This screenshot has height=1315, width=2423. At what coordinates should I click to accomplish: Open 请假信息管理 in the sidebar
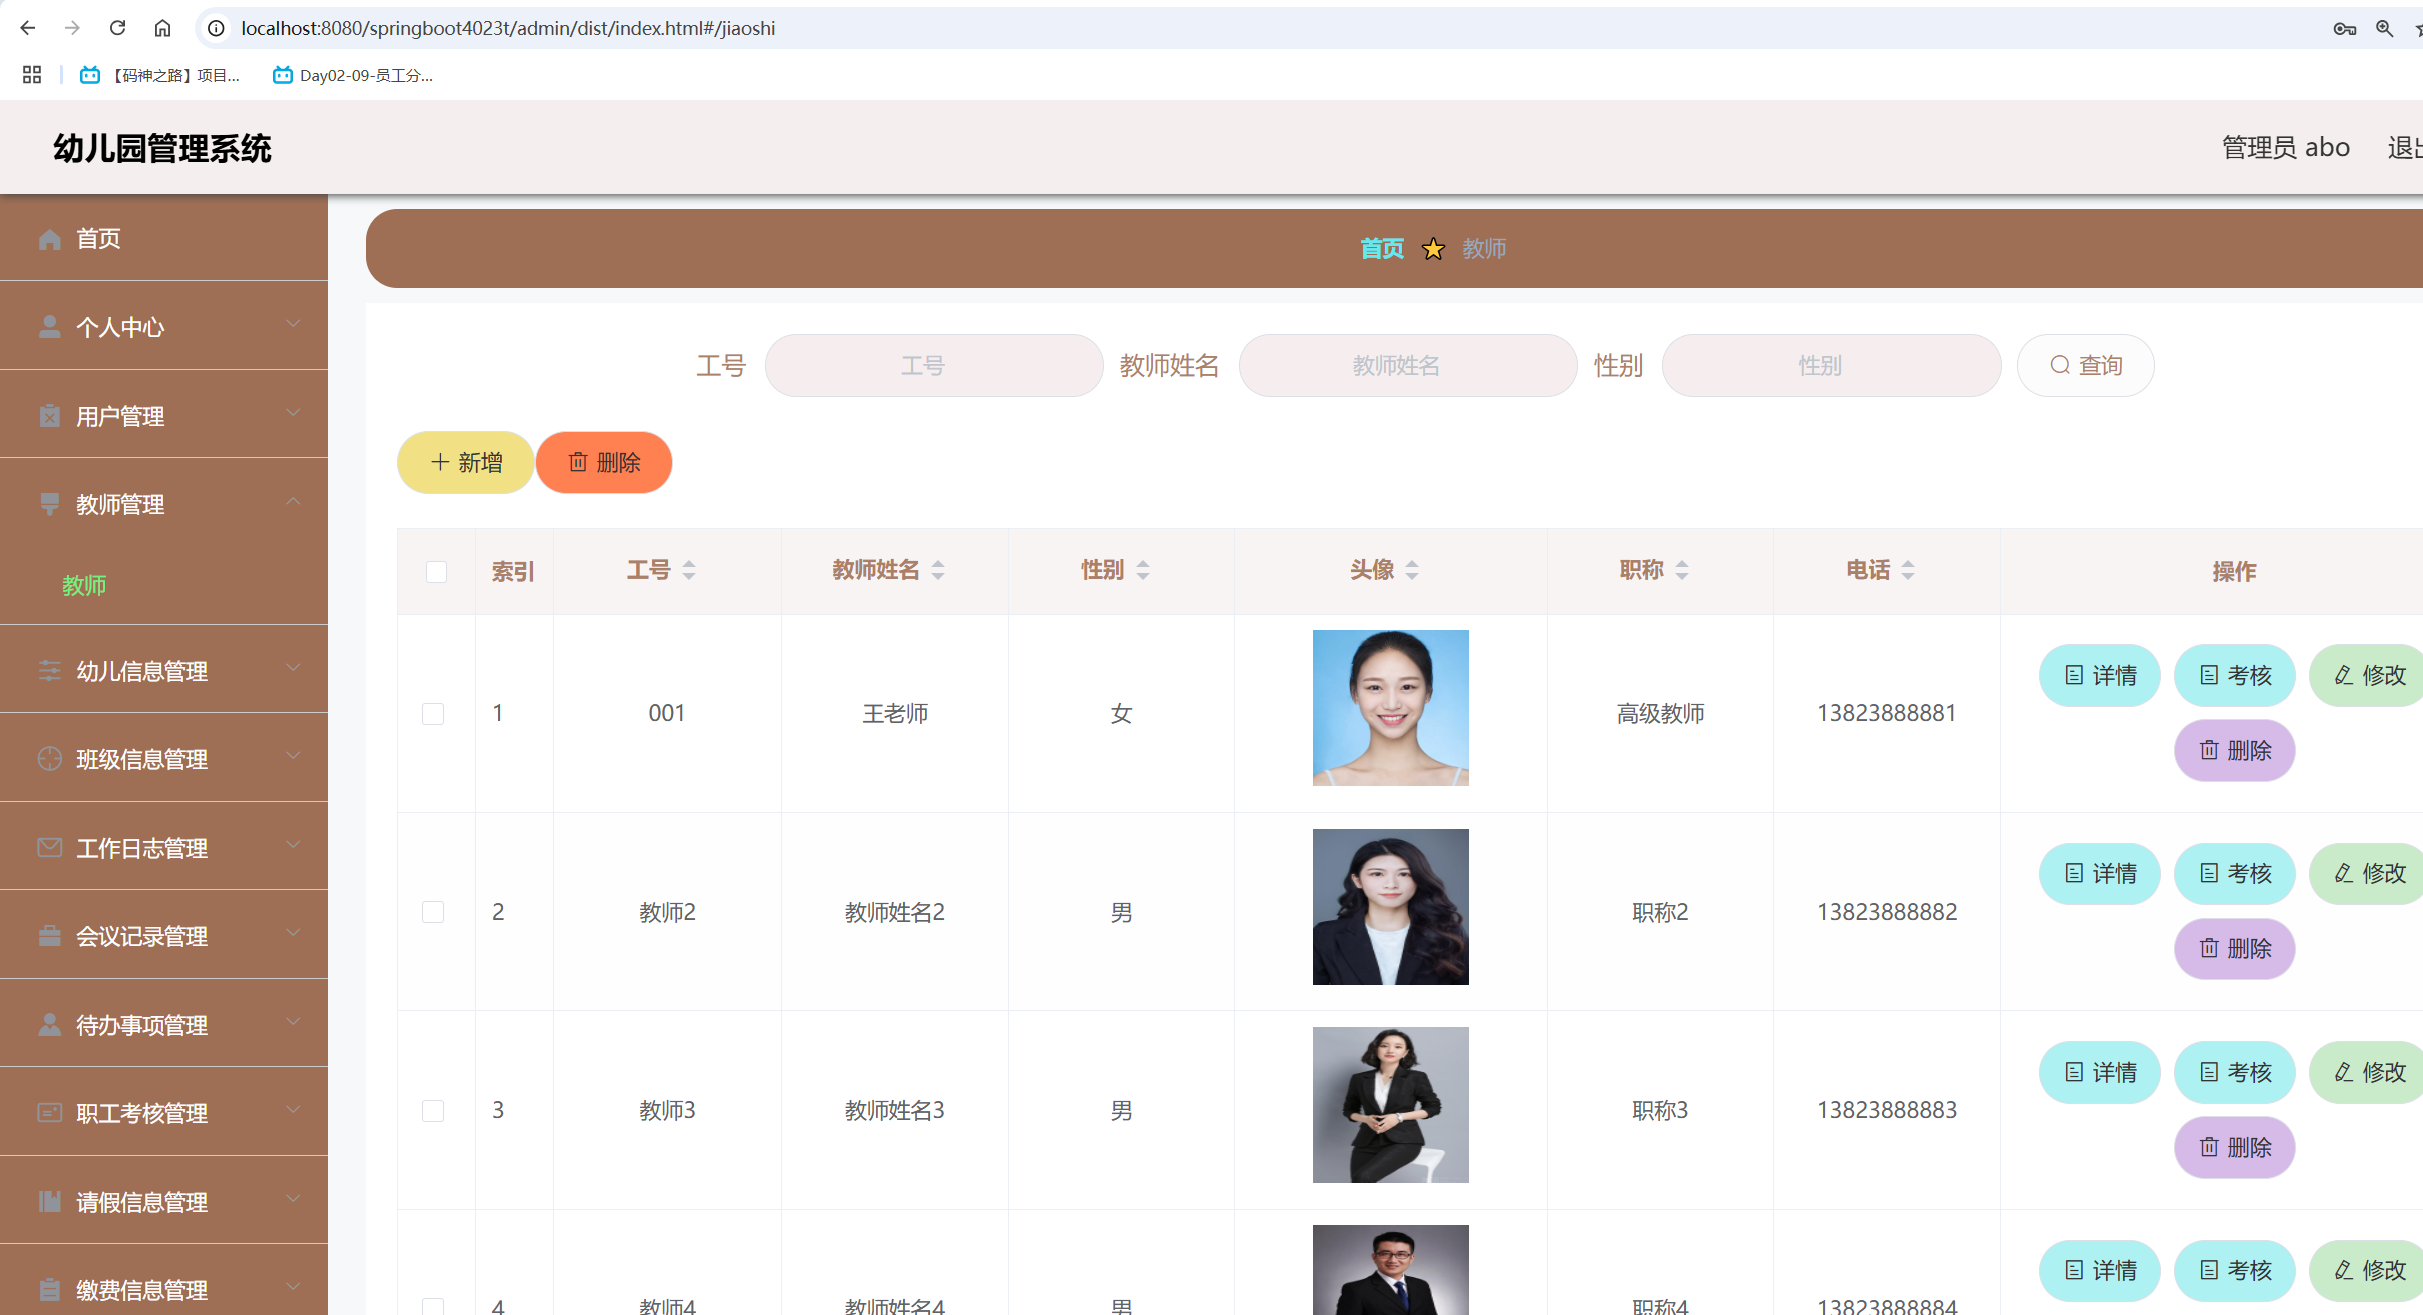pyautogui.click(x=164, y=1202)
